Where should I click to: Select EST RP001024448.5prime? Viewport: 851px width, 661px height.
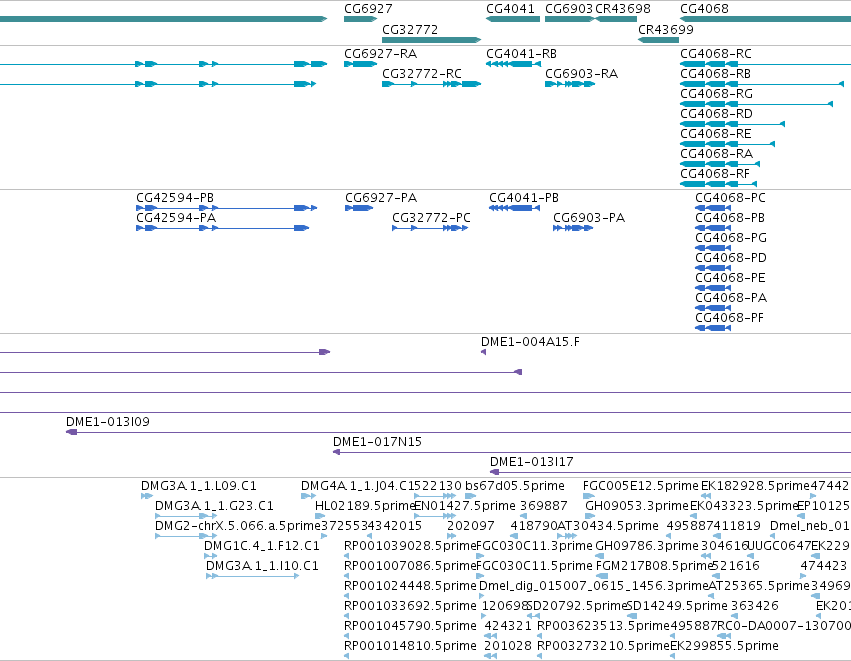tap(410, 586)
